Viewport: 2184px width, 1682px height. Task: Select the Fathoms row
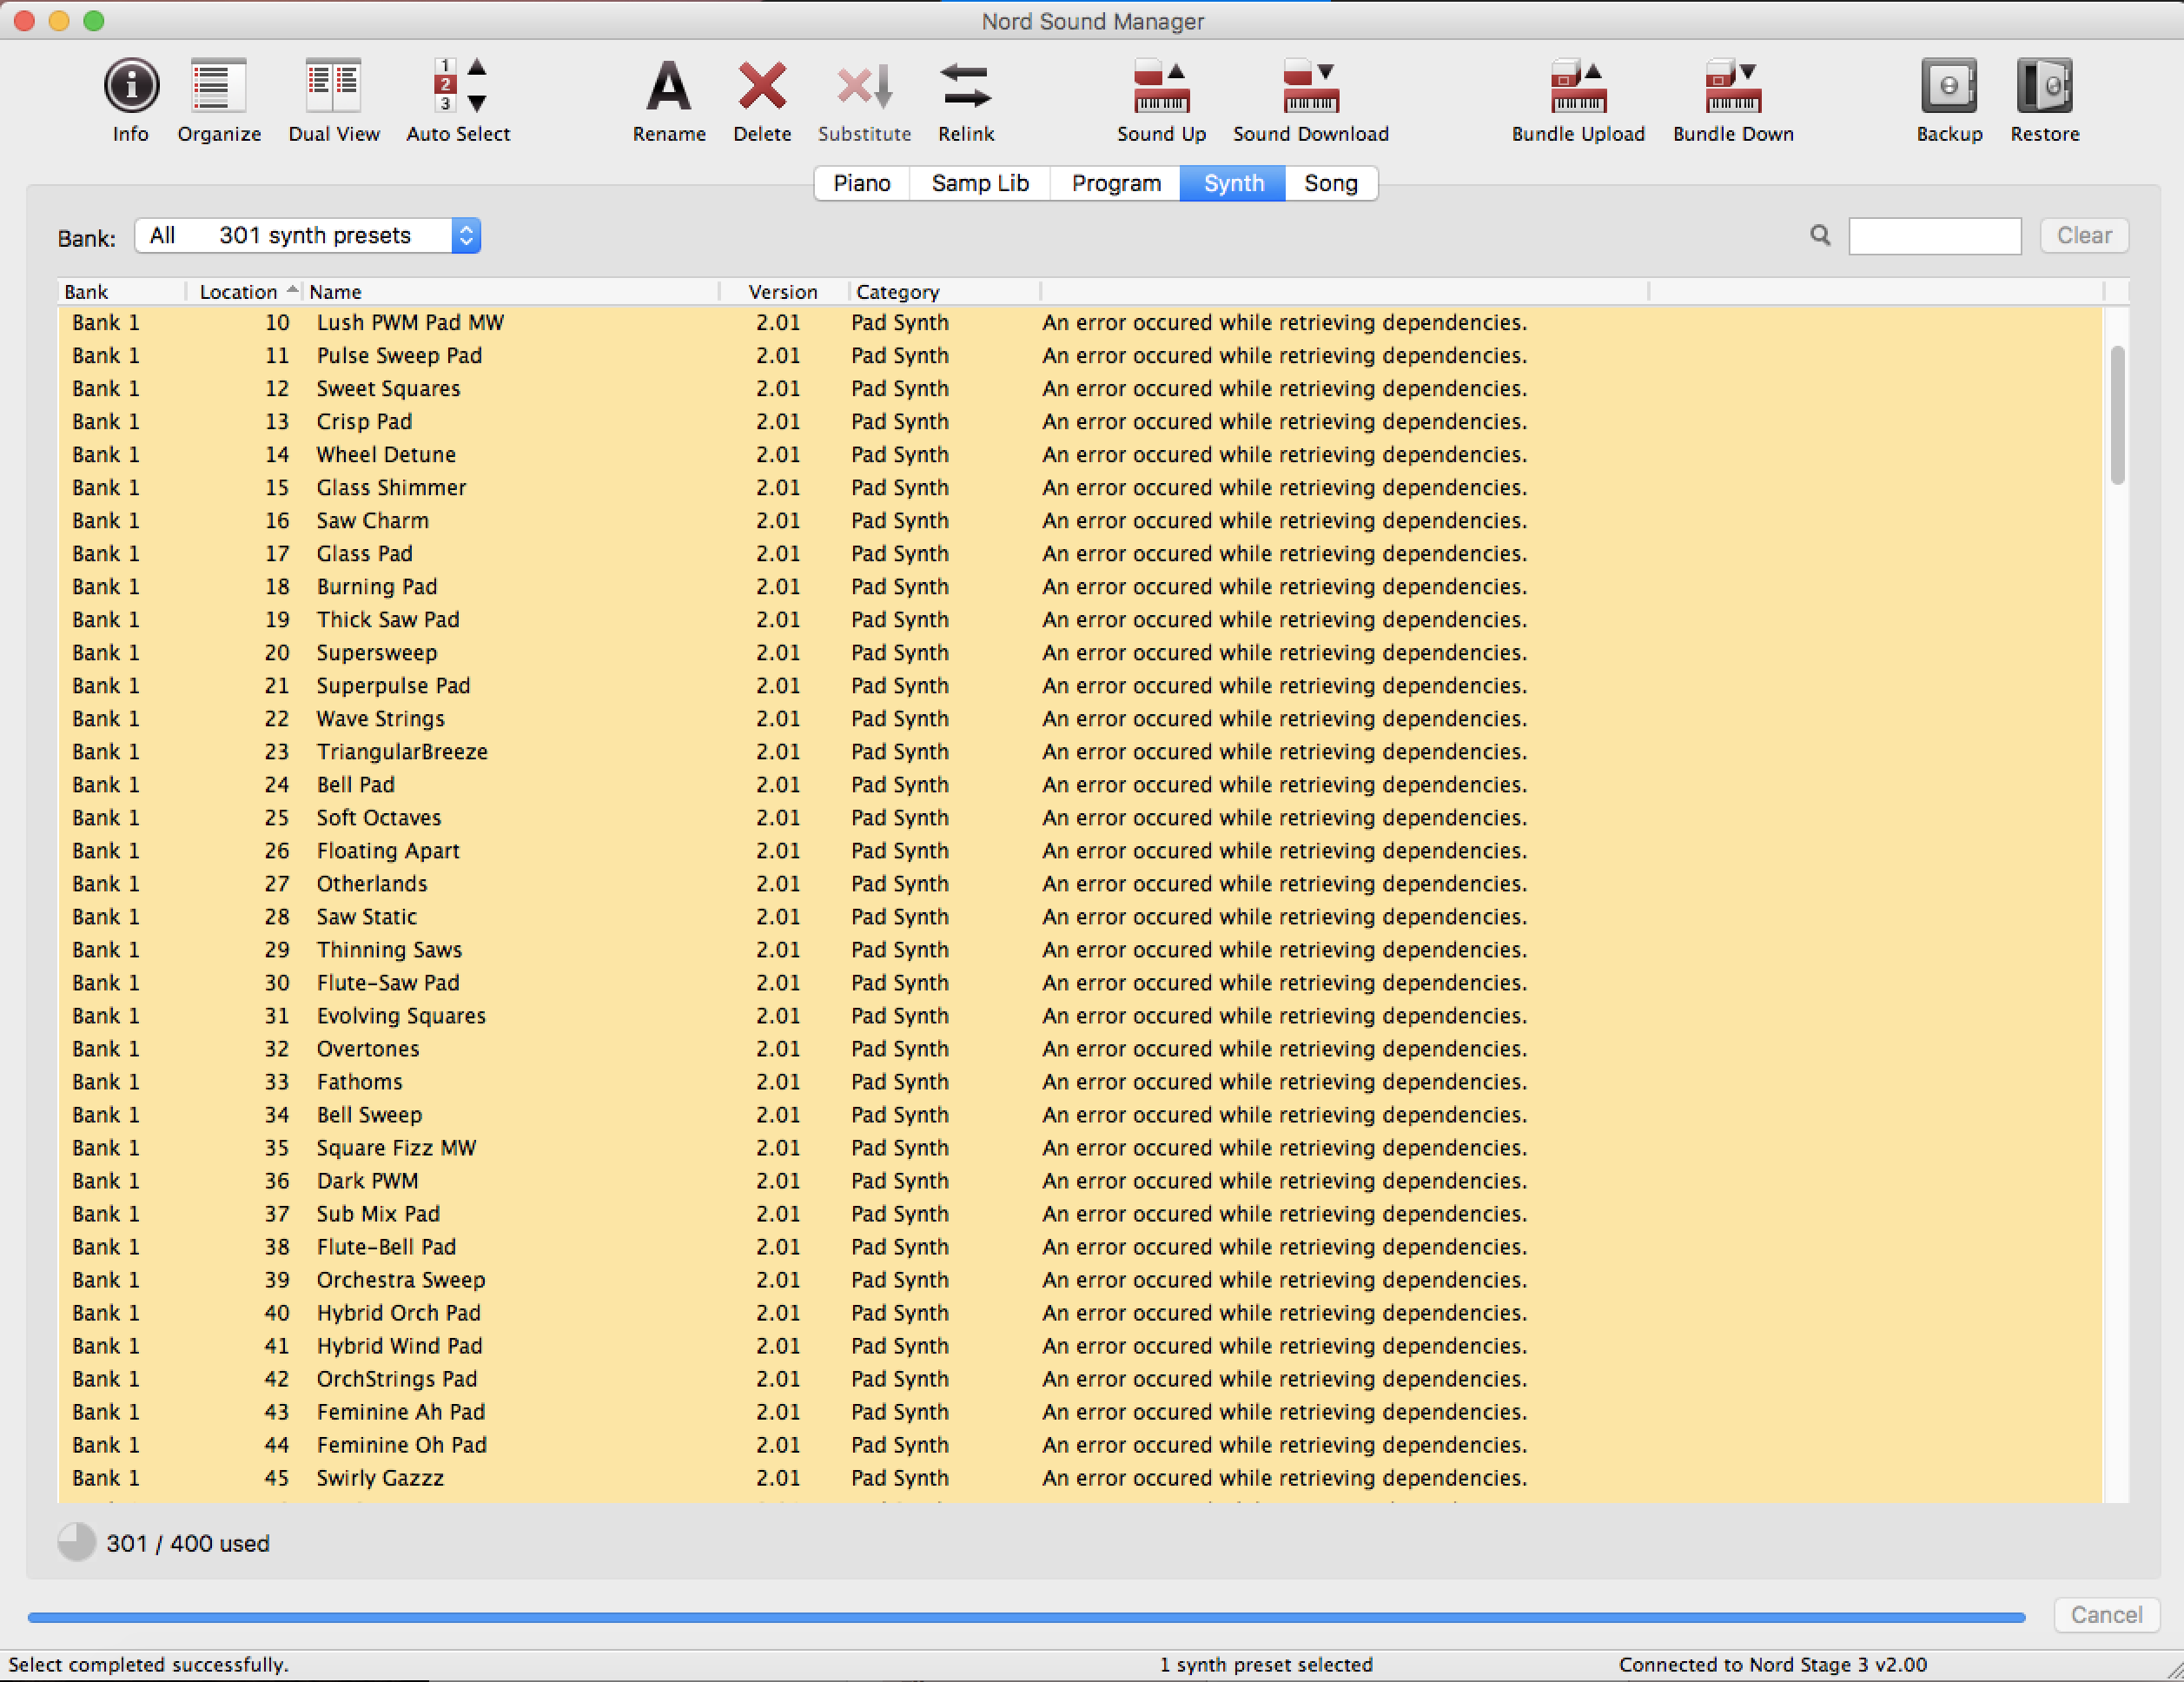pos(1080,1081)
